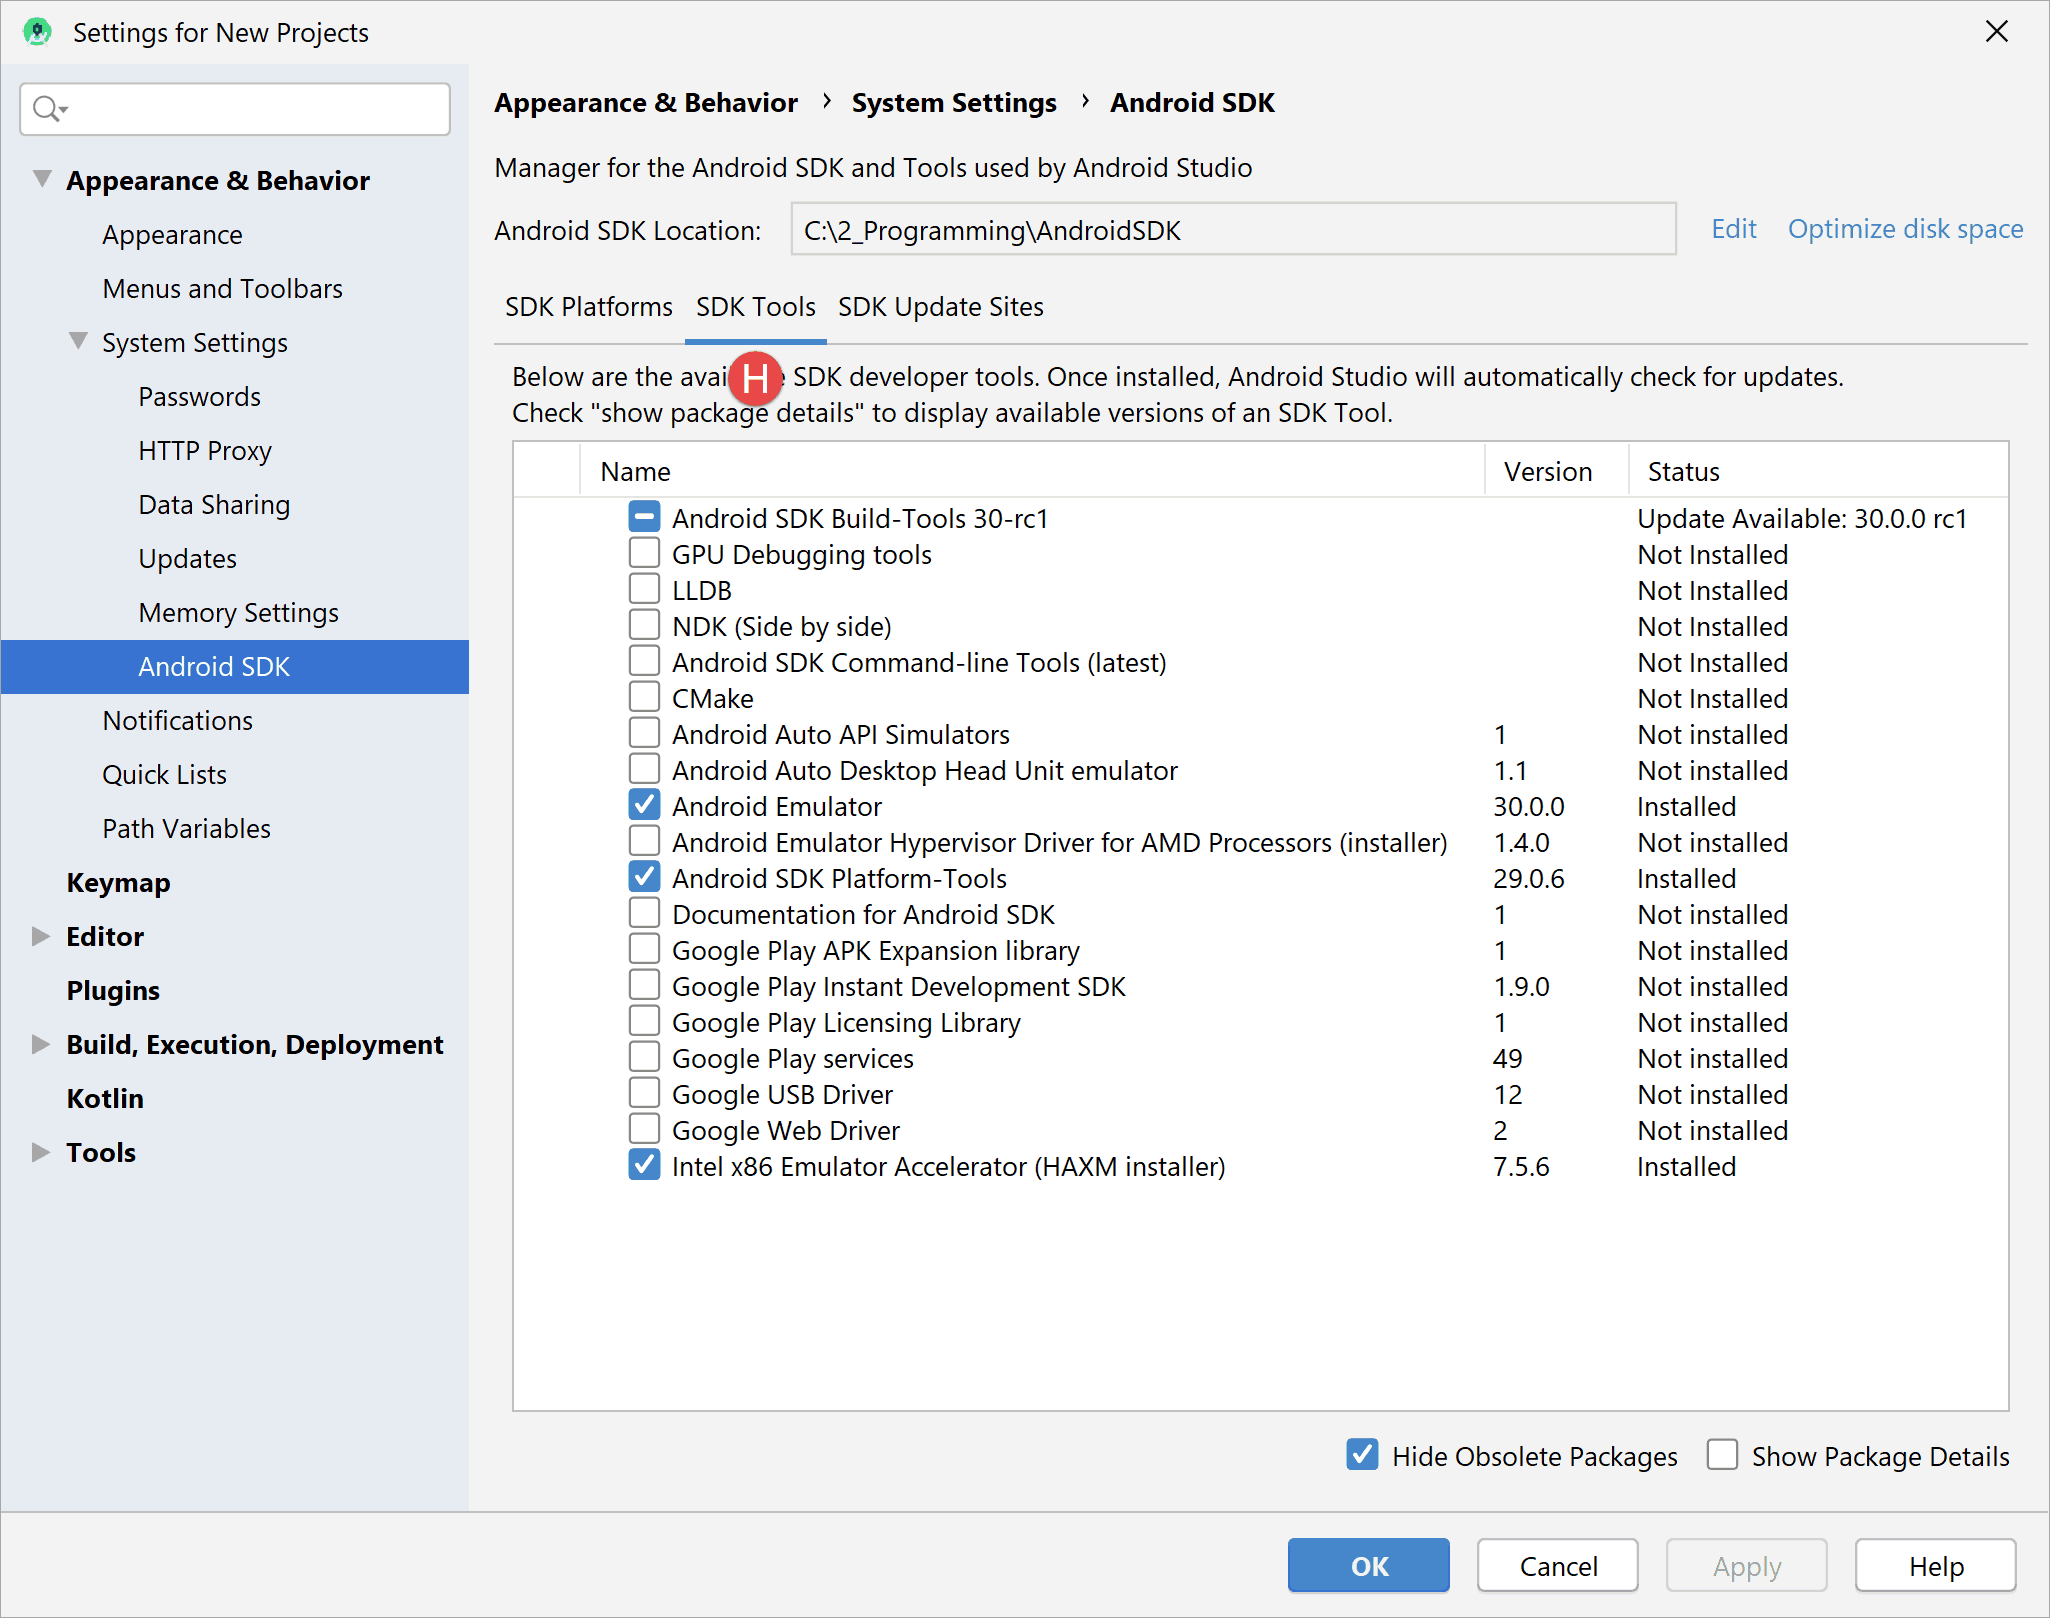
Task: Focus the settings search field
Action: pos(235,108)
